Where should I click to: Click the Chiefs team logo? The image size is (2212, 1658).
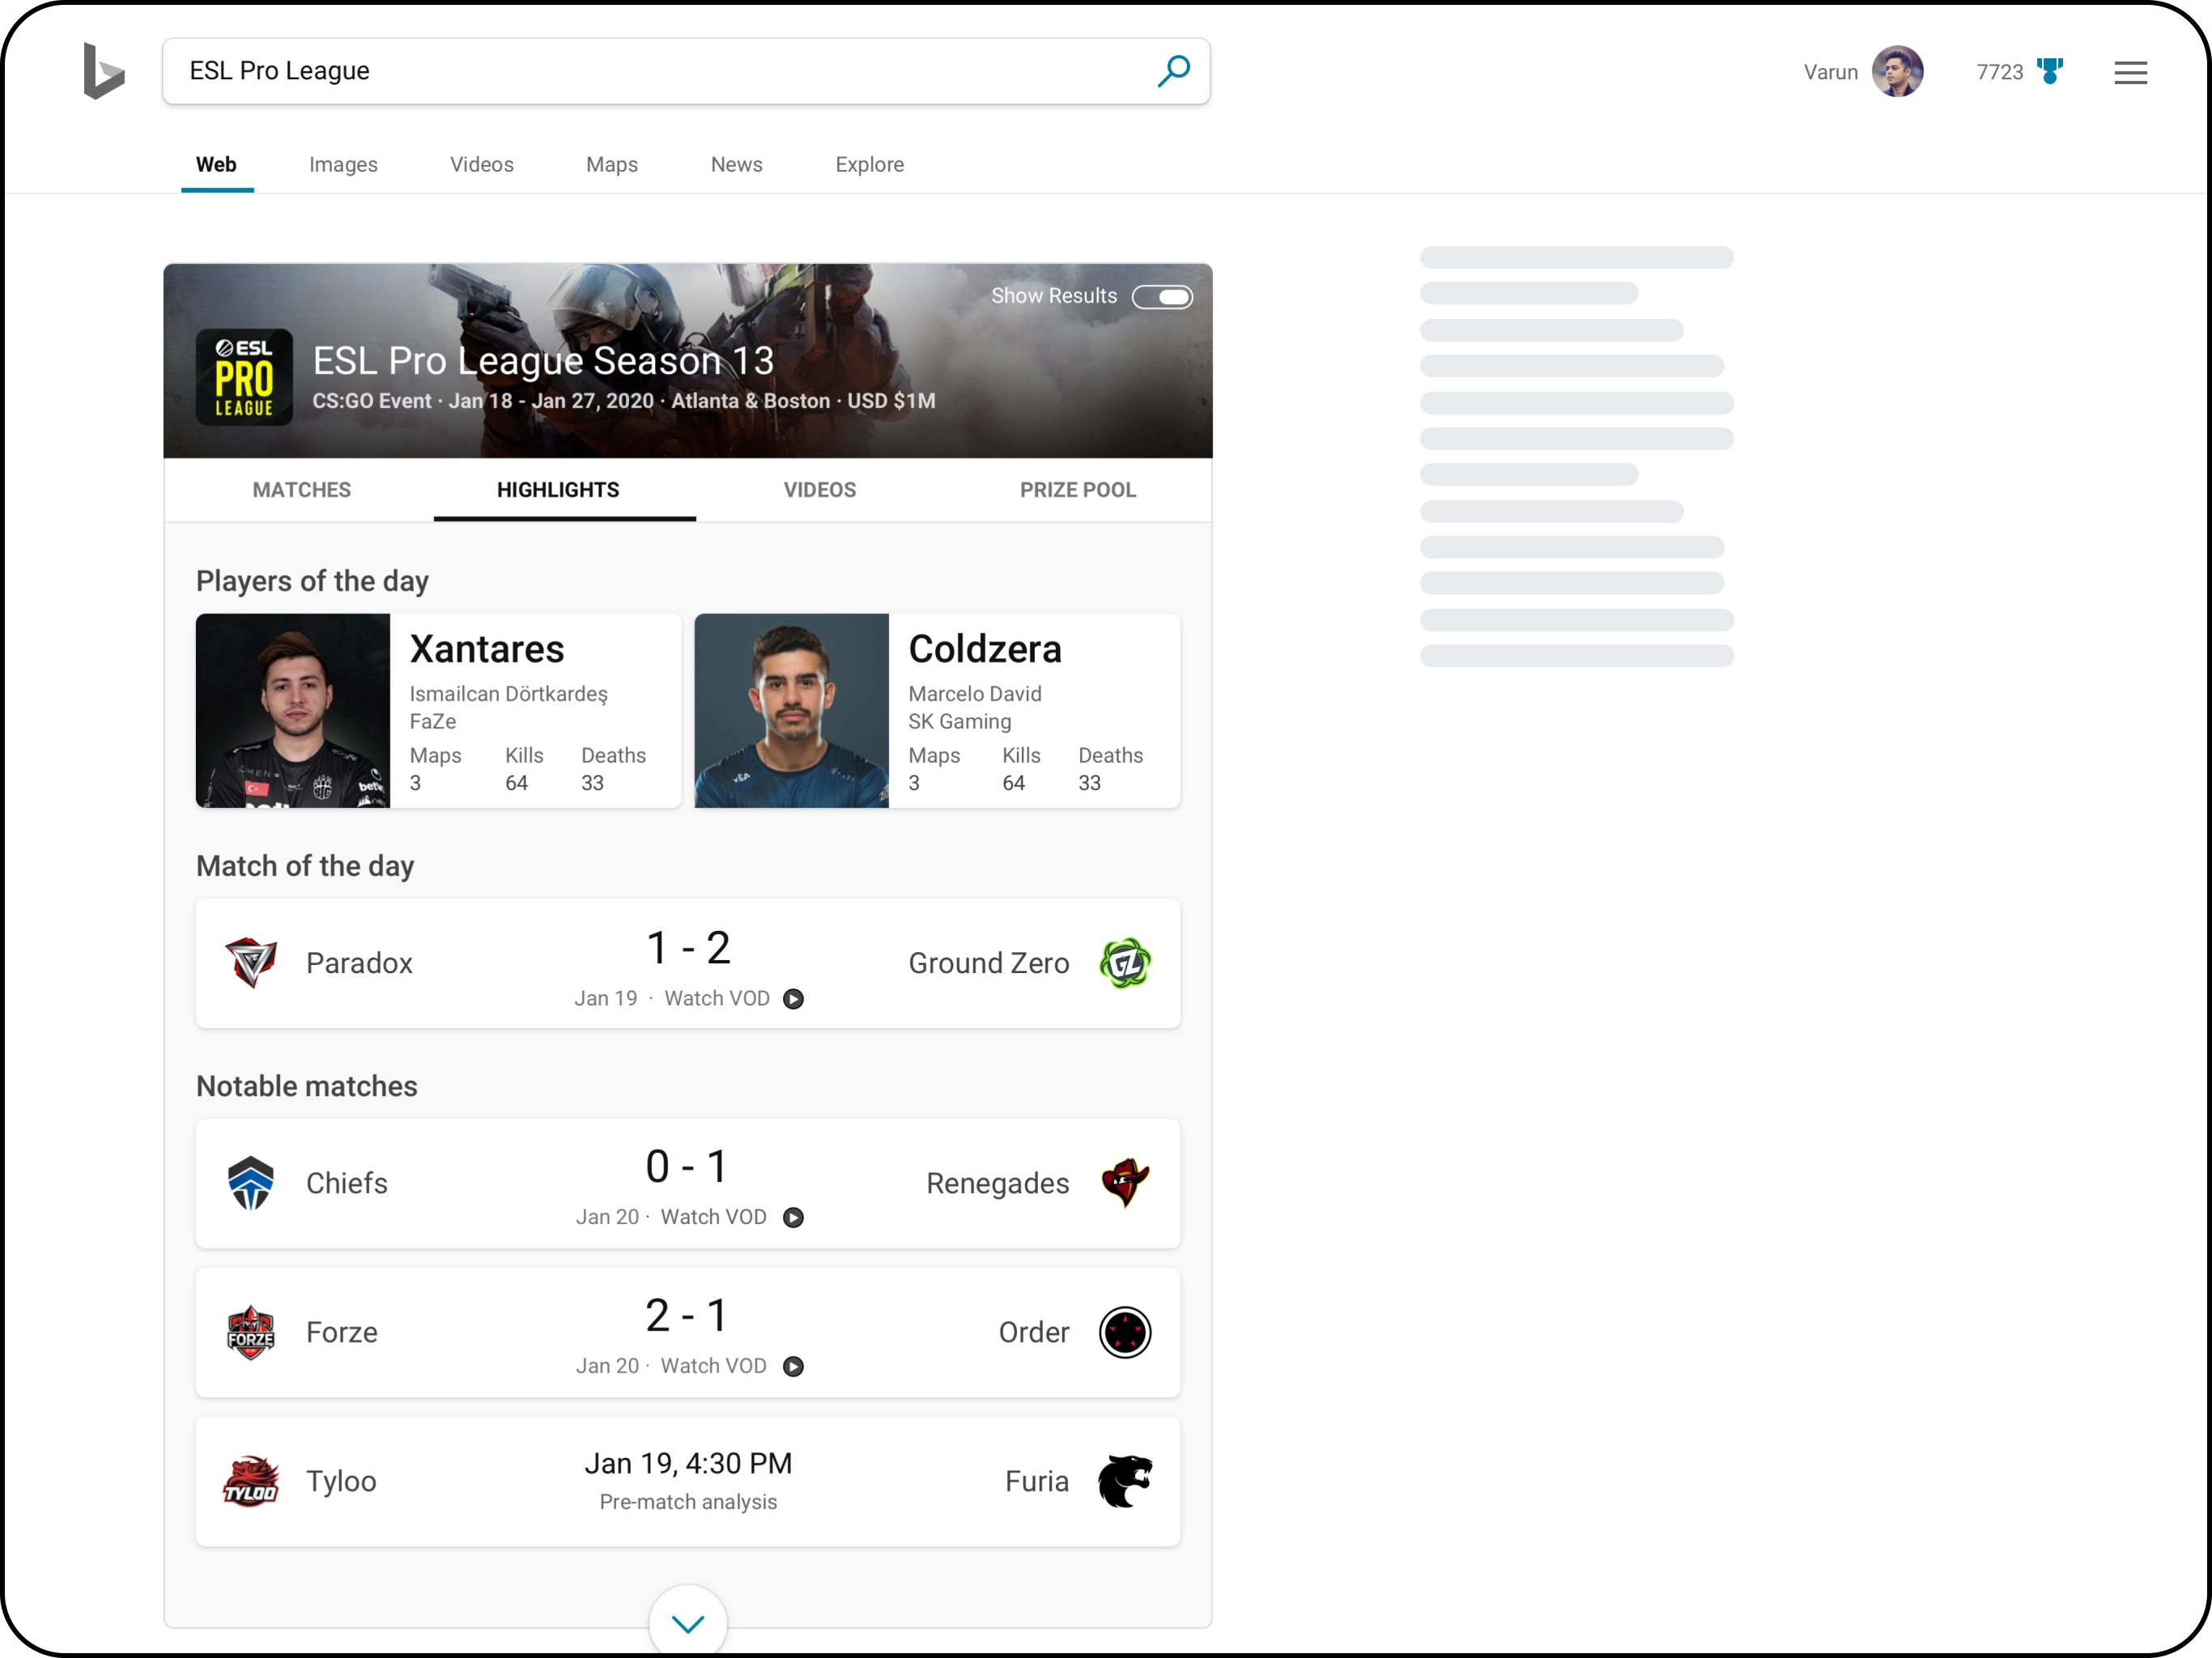(250, 1182)
